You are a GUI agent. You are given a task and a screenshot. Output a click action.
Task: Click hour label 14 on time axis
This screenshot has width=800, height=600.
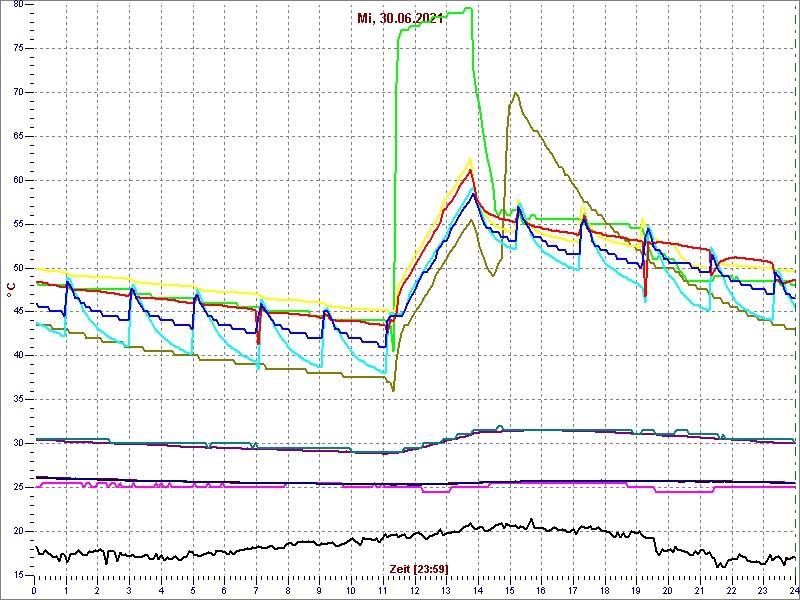[x=478, y=590]
